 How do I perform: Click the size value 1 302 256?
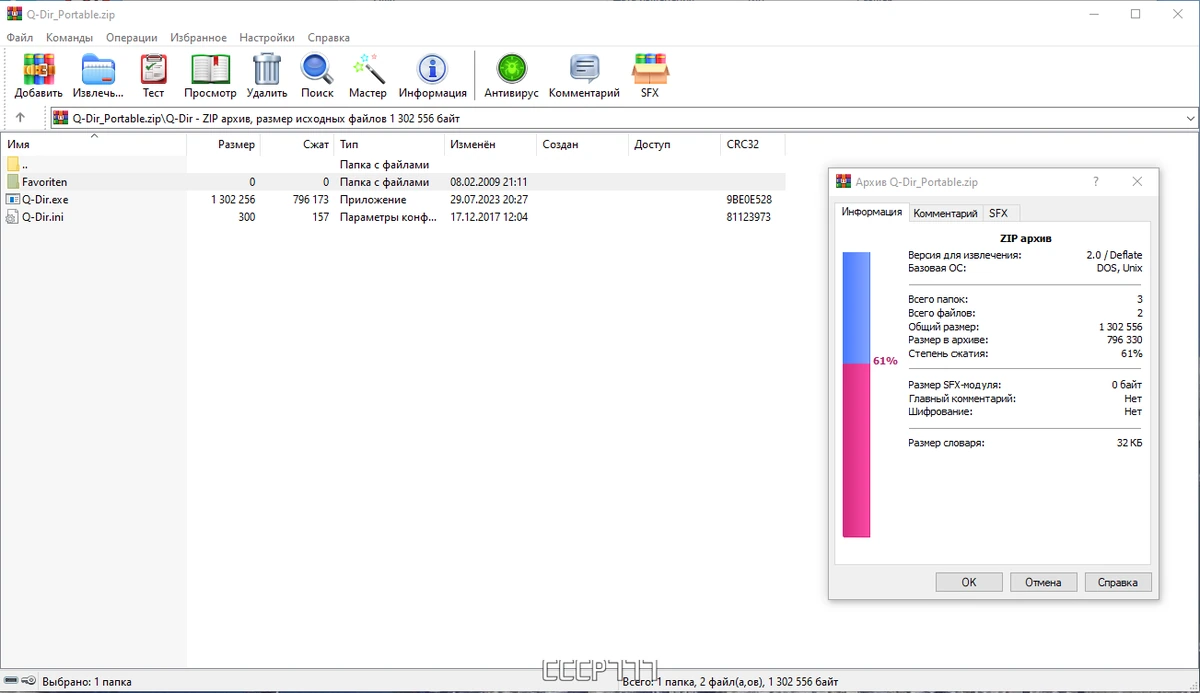233,199
